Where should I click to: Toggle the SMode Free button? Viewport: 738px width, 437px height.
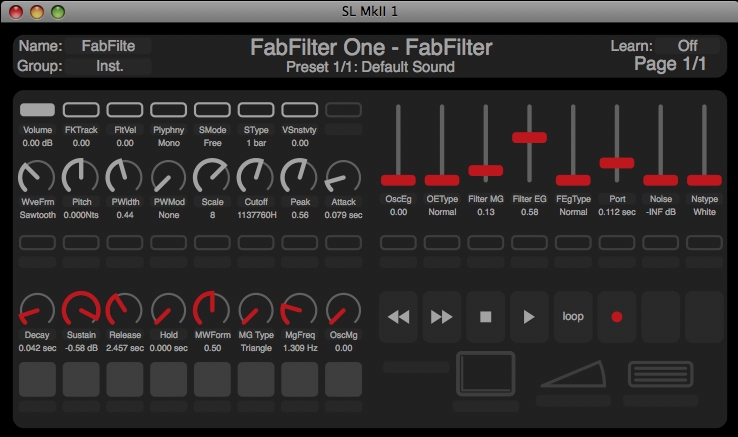click(212, 110)
